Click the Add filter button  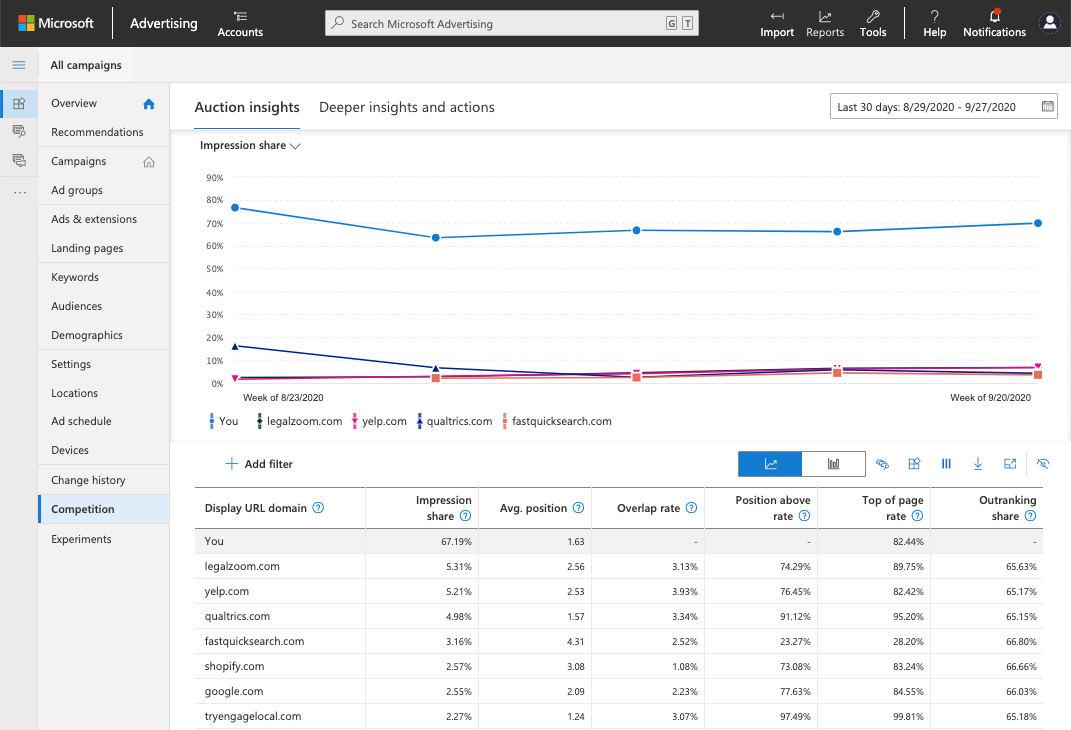click(x=259, y=464)
